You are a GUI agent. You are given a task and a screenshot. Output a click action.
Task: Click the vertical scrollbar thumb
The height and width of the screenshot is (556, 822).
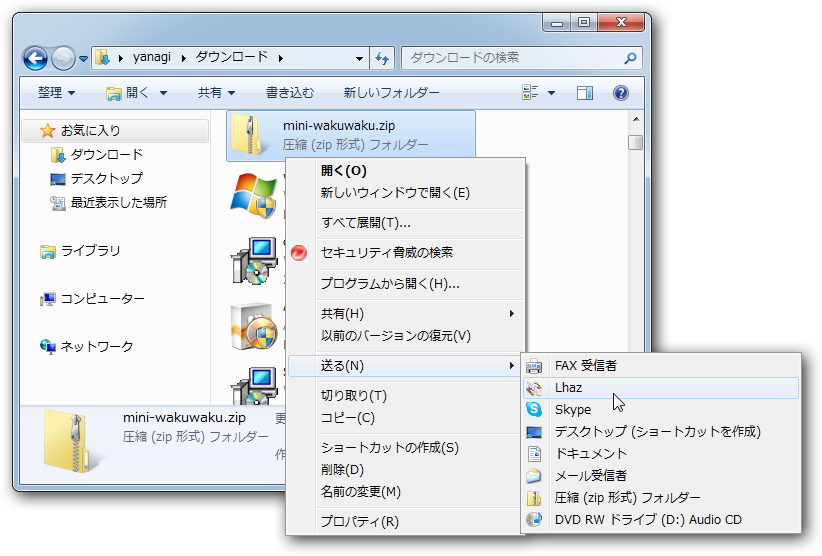[x=636, y=143]
